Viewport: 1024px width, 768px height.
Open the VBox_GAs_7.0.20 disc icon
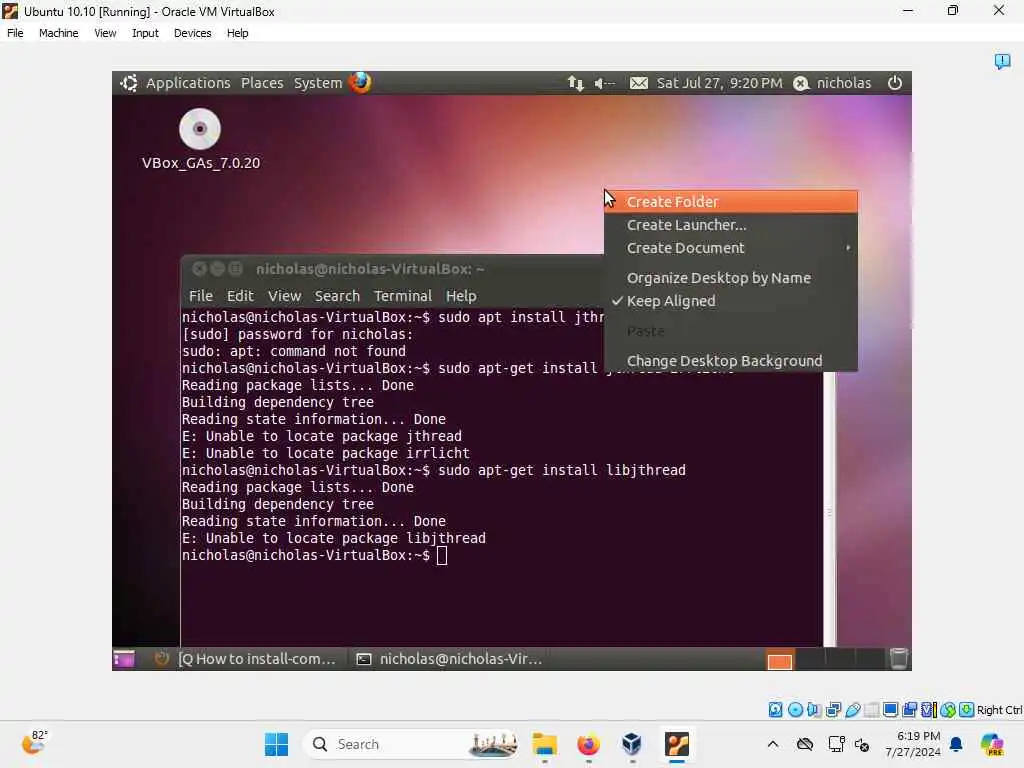(200, 129)
